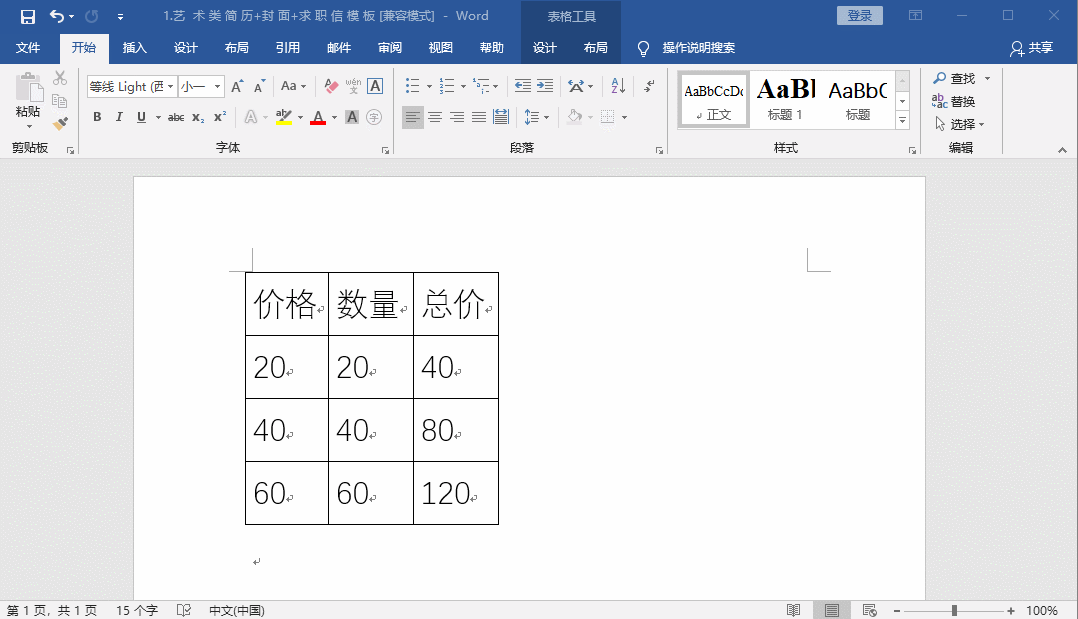Insert enclosed character (字) icon
This screenshot has height=619, width=1078.
tap(374, 117)
